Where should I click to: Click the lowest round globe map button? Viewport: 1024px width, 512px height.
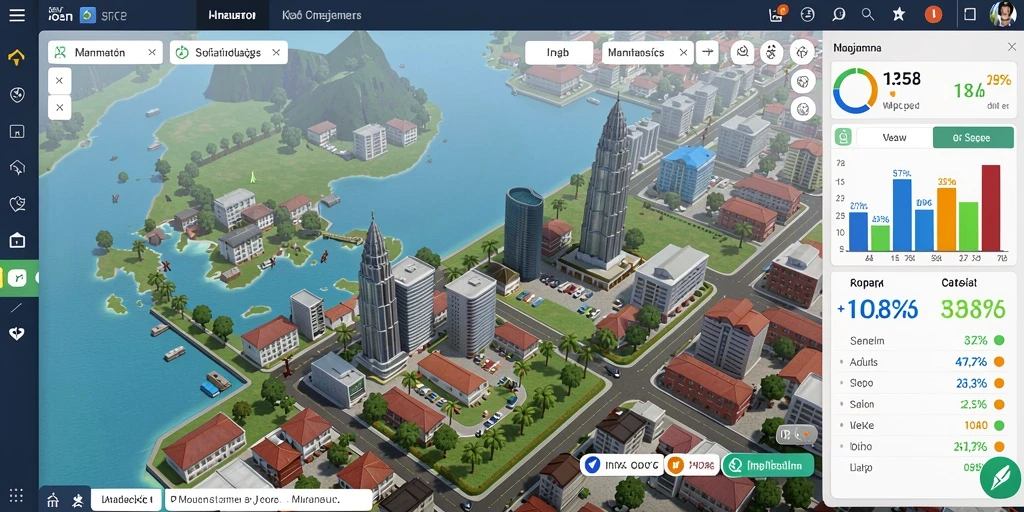point(803,108)
